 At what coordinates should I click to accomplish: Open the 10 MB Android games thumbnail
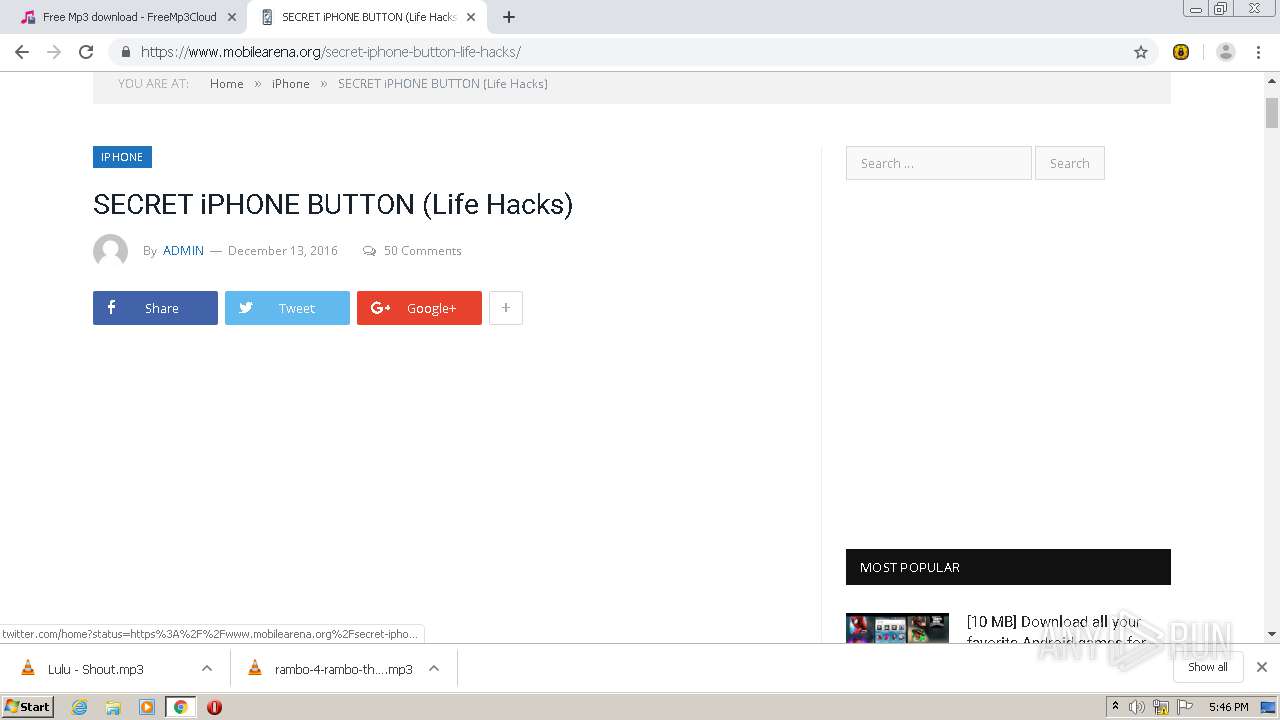(x=897, y=628)
